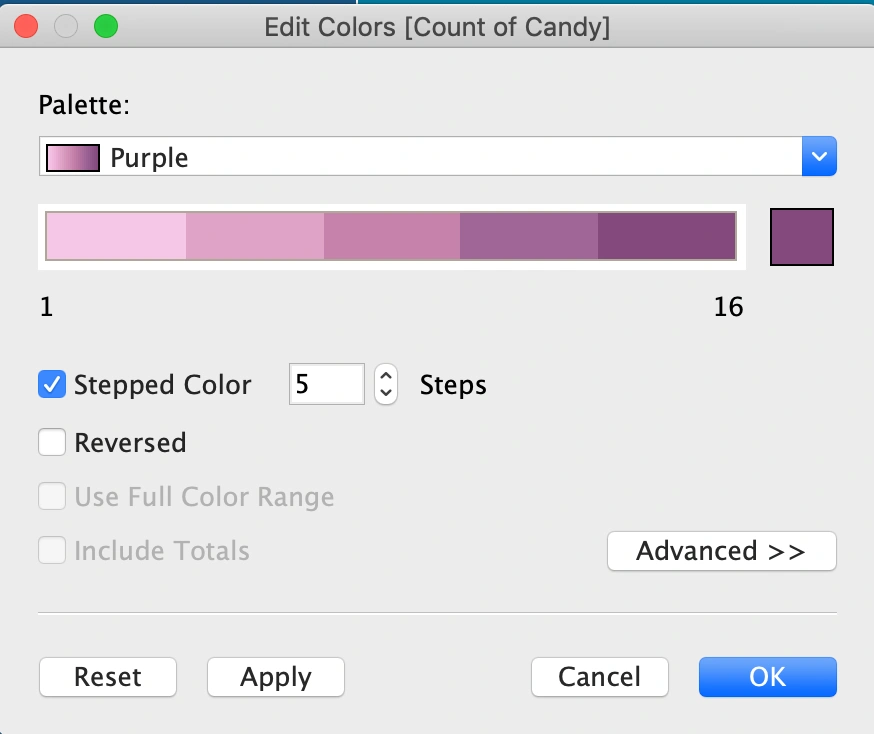Viewport: 874px width, 734px height.
Task: Click the green maximize window button
Action: pyautogui.click(x=105, y=27)
